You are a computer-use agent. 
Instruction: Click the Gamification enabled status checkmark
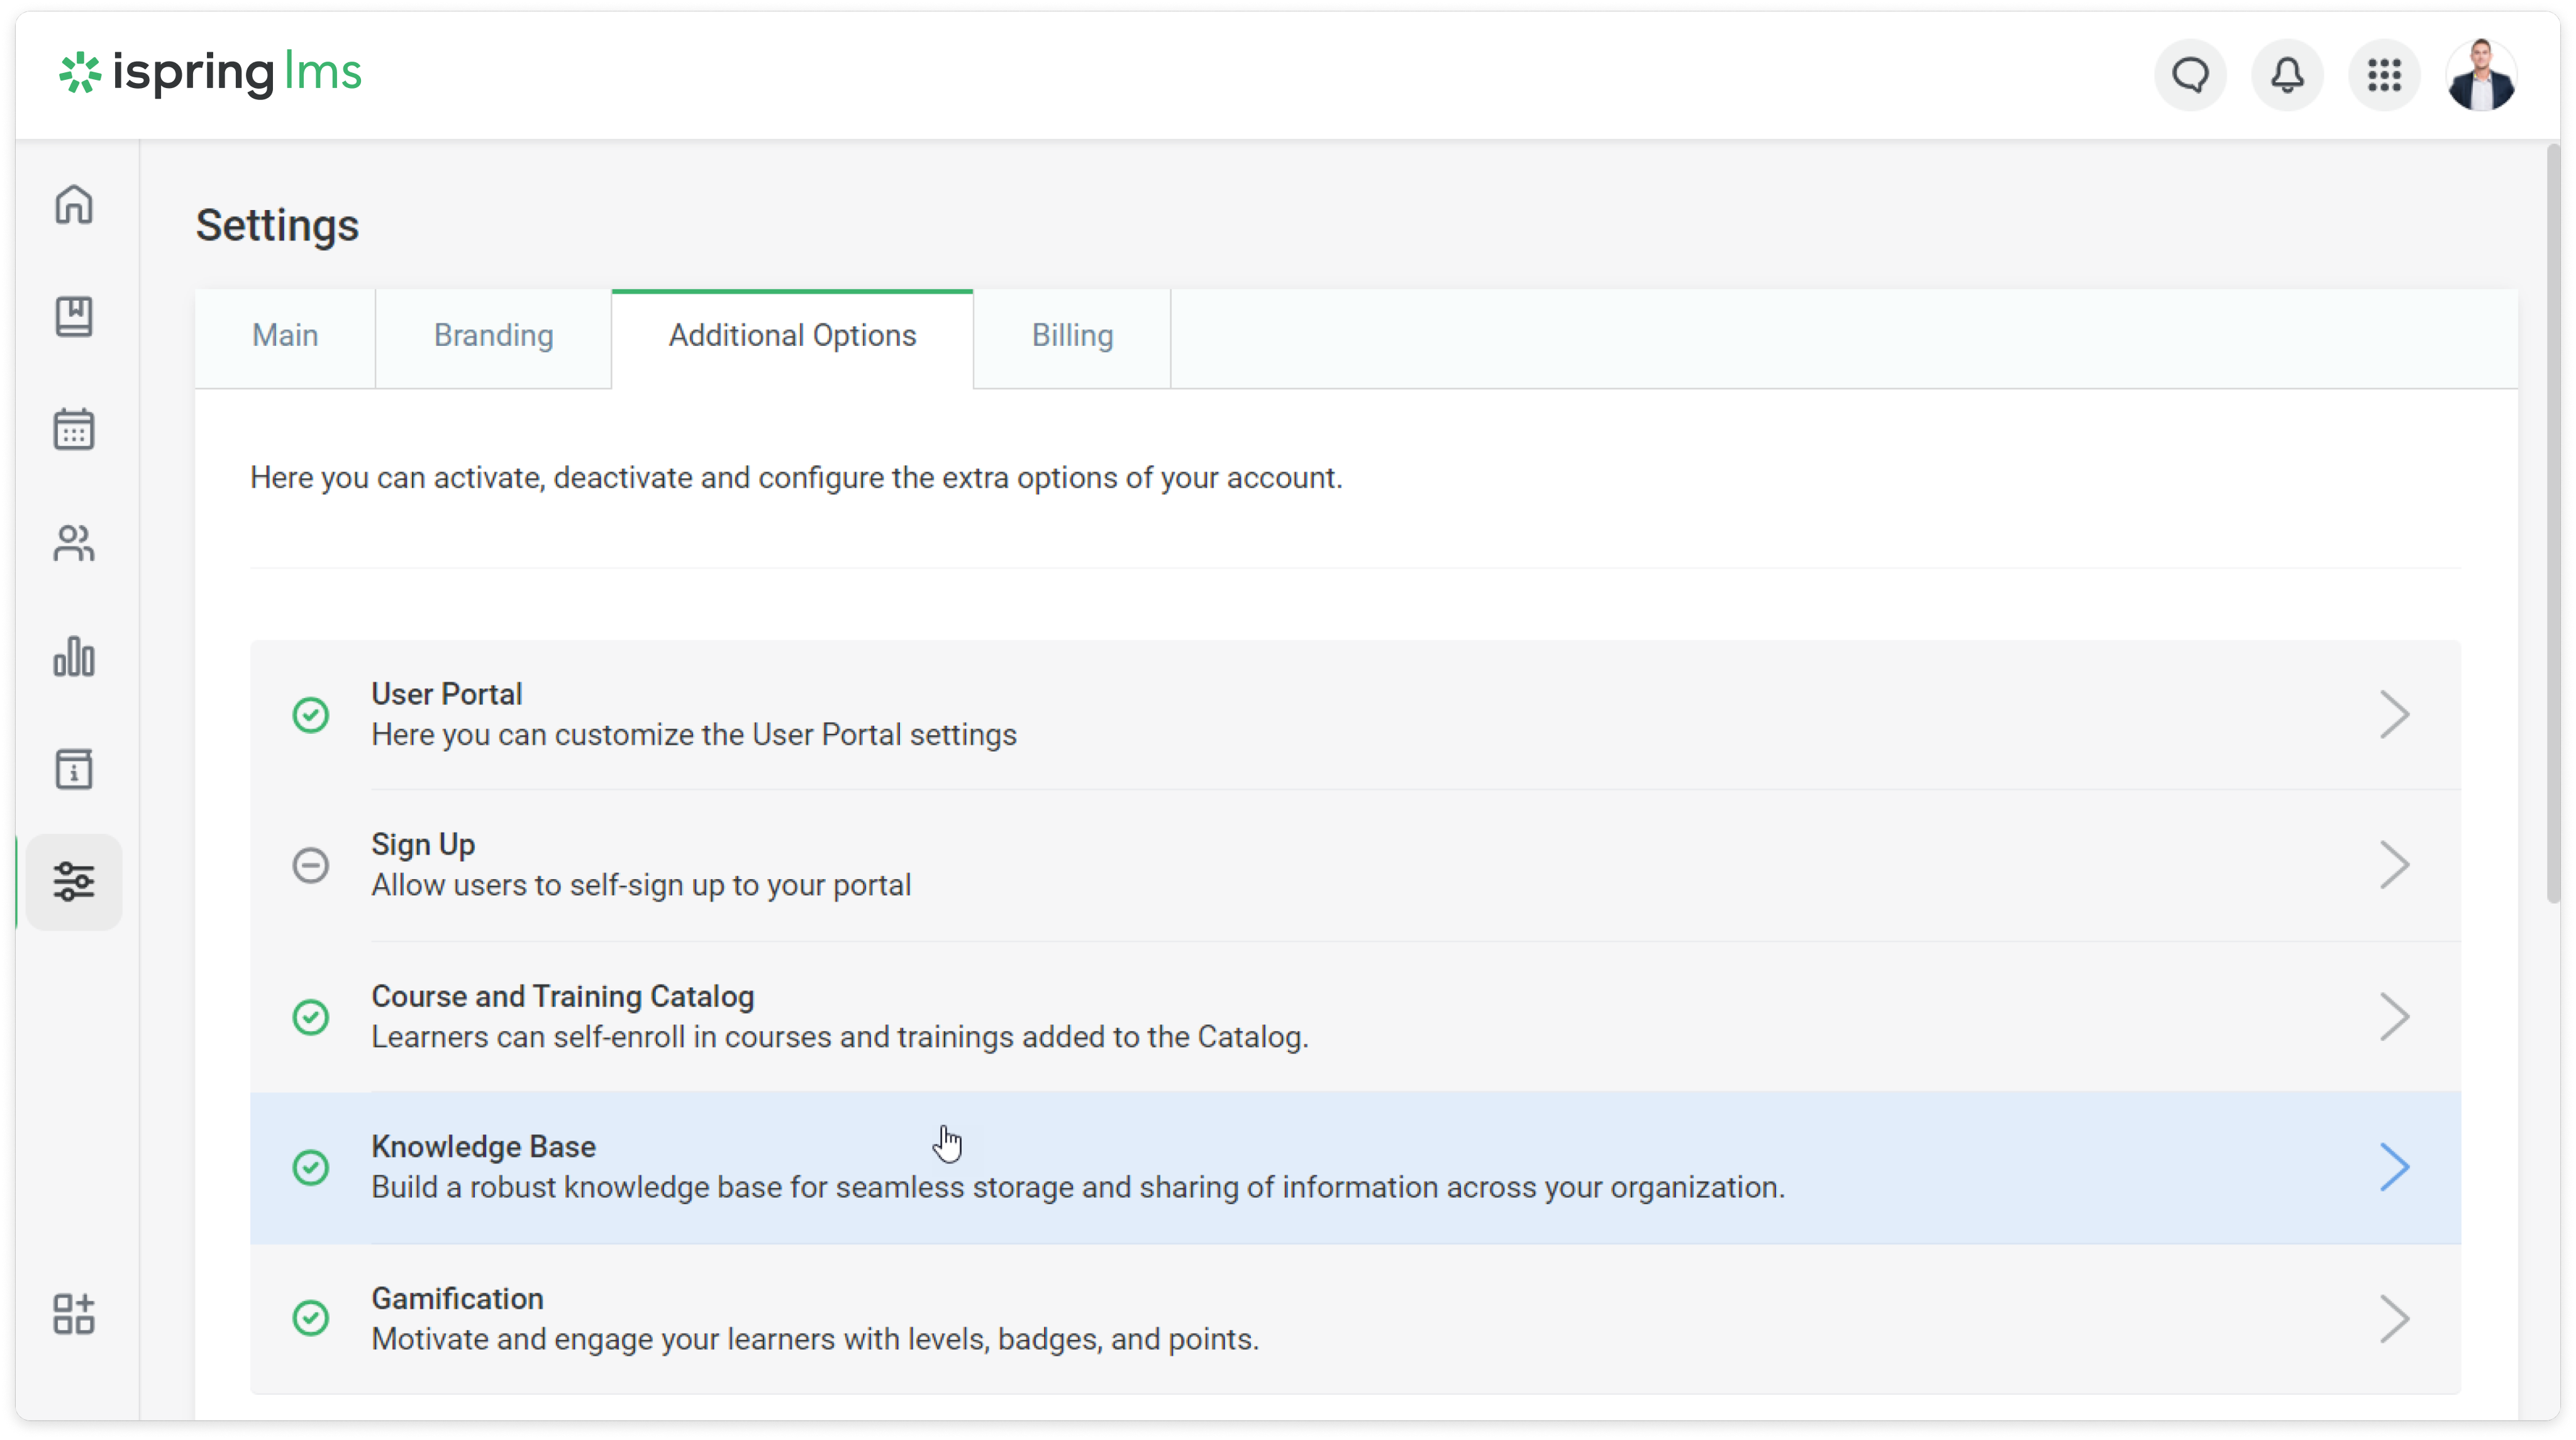[x=311, y=1318]
